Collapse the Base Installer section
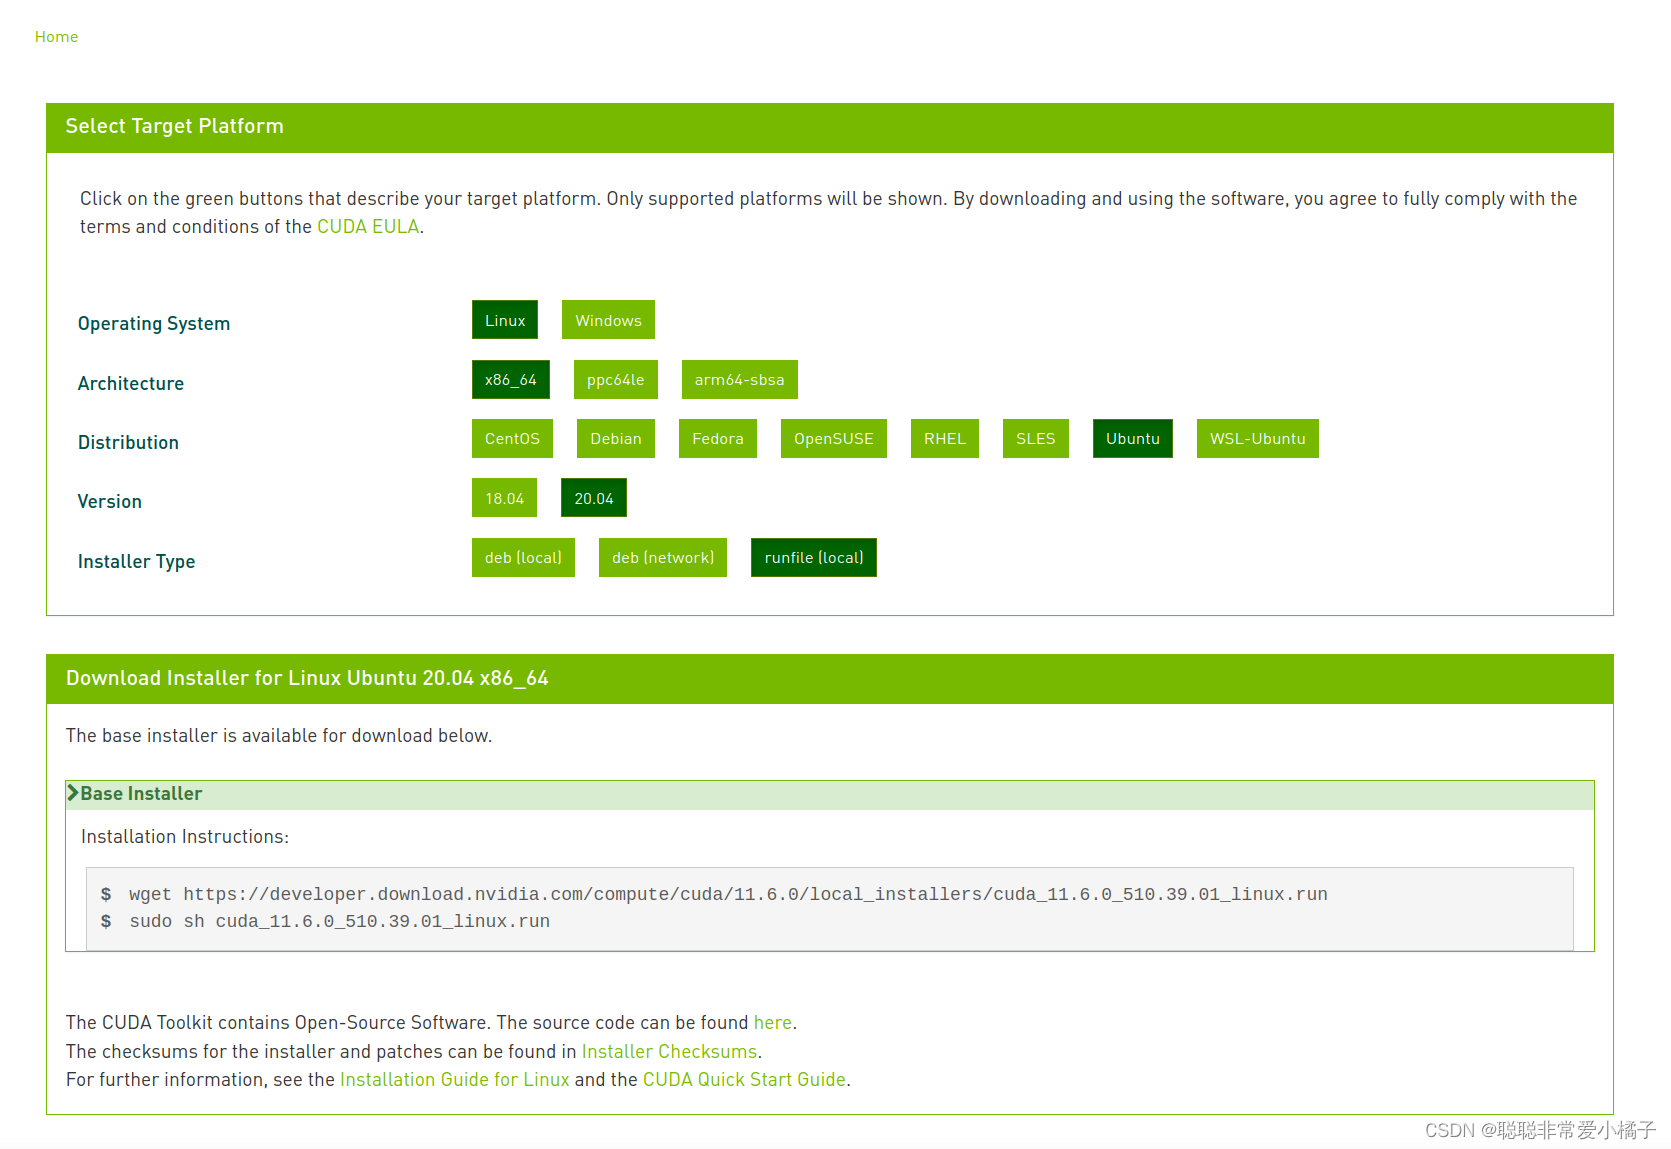This screenshot has width=1671, height=1149. (x=830, y=794)
